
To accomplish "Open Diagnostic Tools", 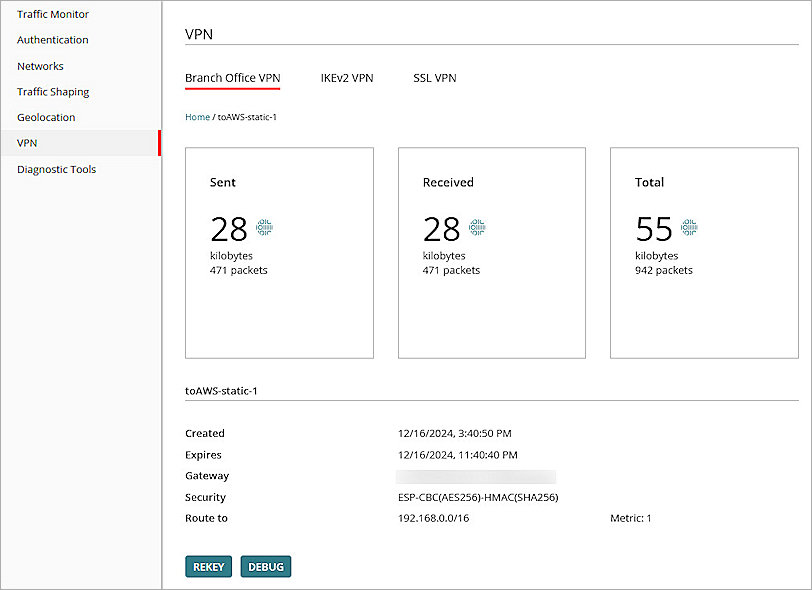I will (x=58, y=169).
